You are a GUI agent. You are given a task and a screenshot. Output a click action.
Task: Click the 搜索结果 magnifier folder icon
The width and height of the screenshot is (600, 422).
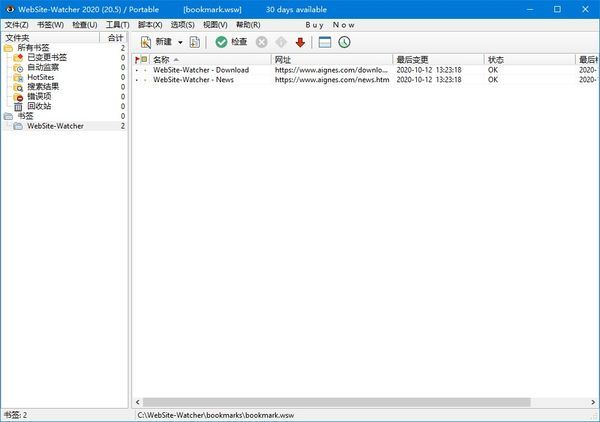[x=18, y=87]
